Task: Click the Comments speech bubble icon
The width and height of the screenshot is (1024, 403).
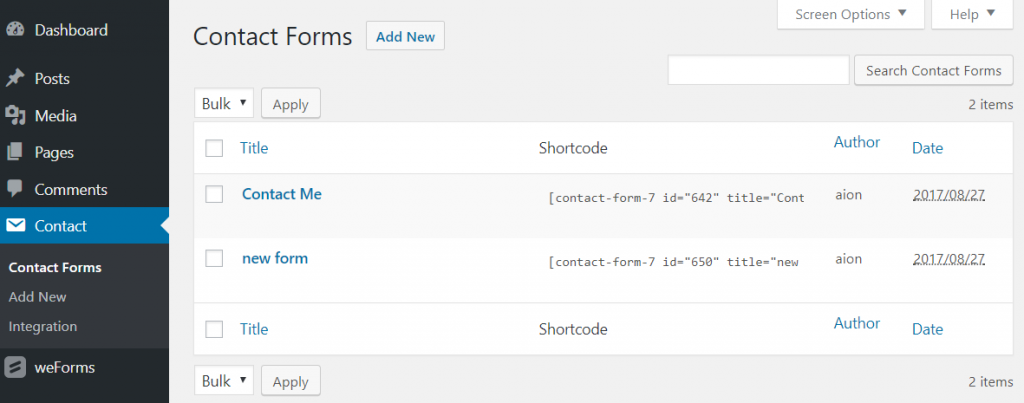Action: click(x=15, y=189)
